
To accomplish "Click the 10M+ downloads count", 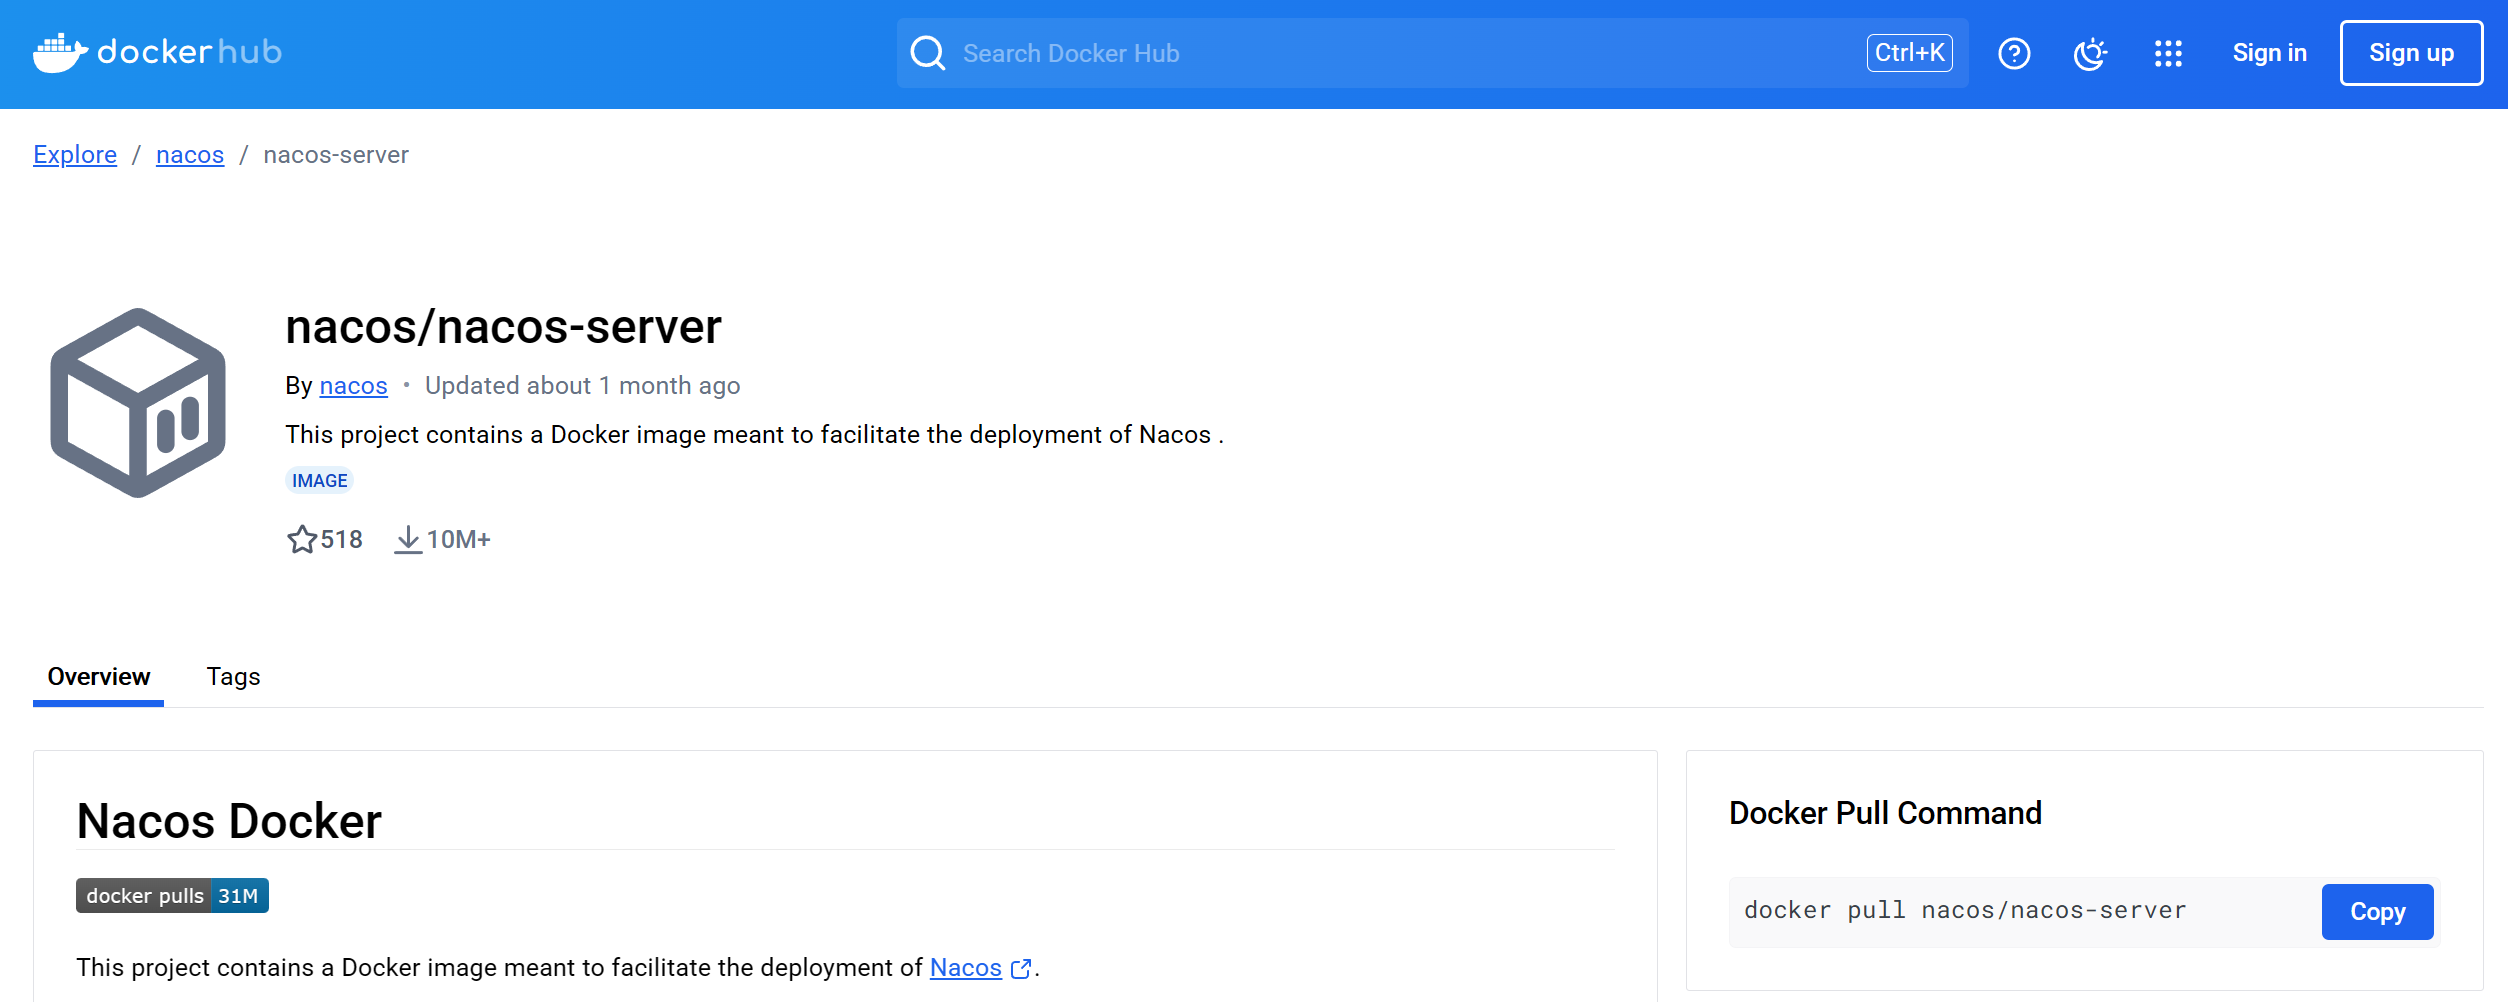I will coord(458,540).
